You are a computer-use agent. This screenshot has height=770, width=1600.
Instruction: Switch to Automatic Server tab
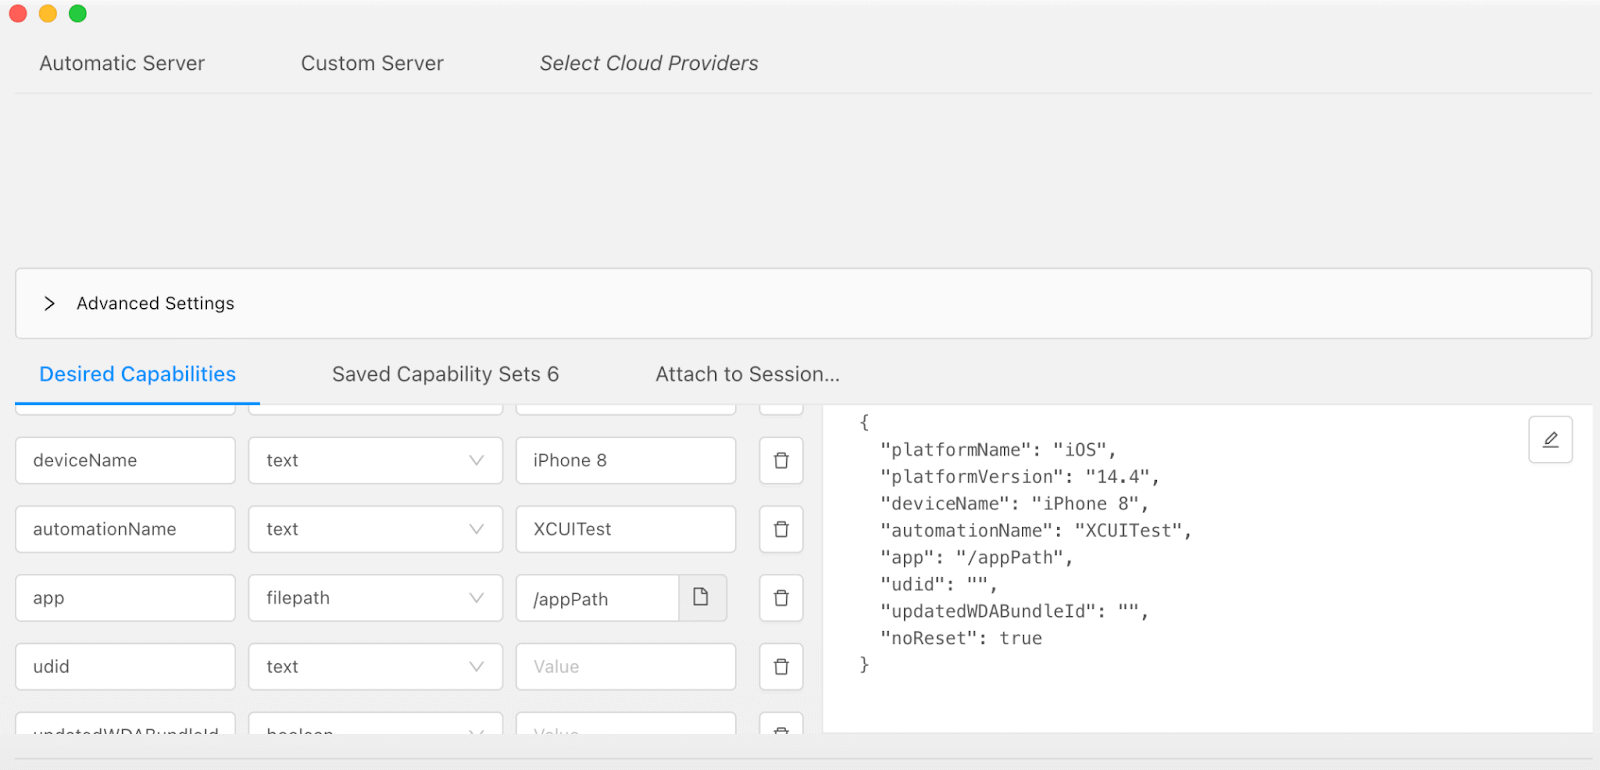[x=122, y=63]
